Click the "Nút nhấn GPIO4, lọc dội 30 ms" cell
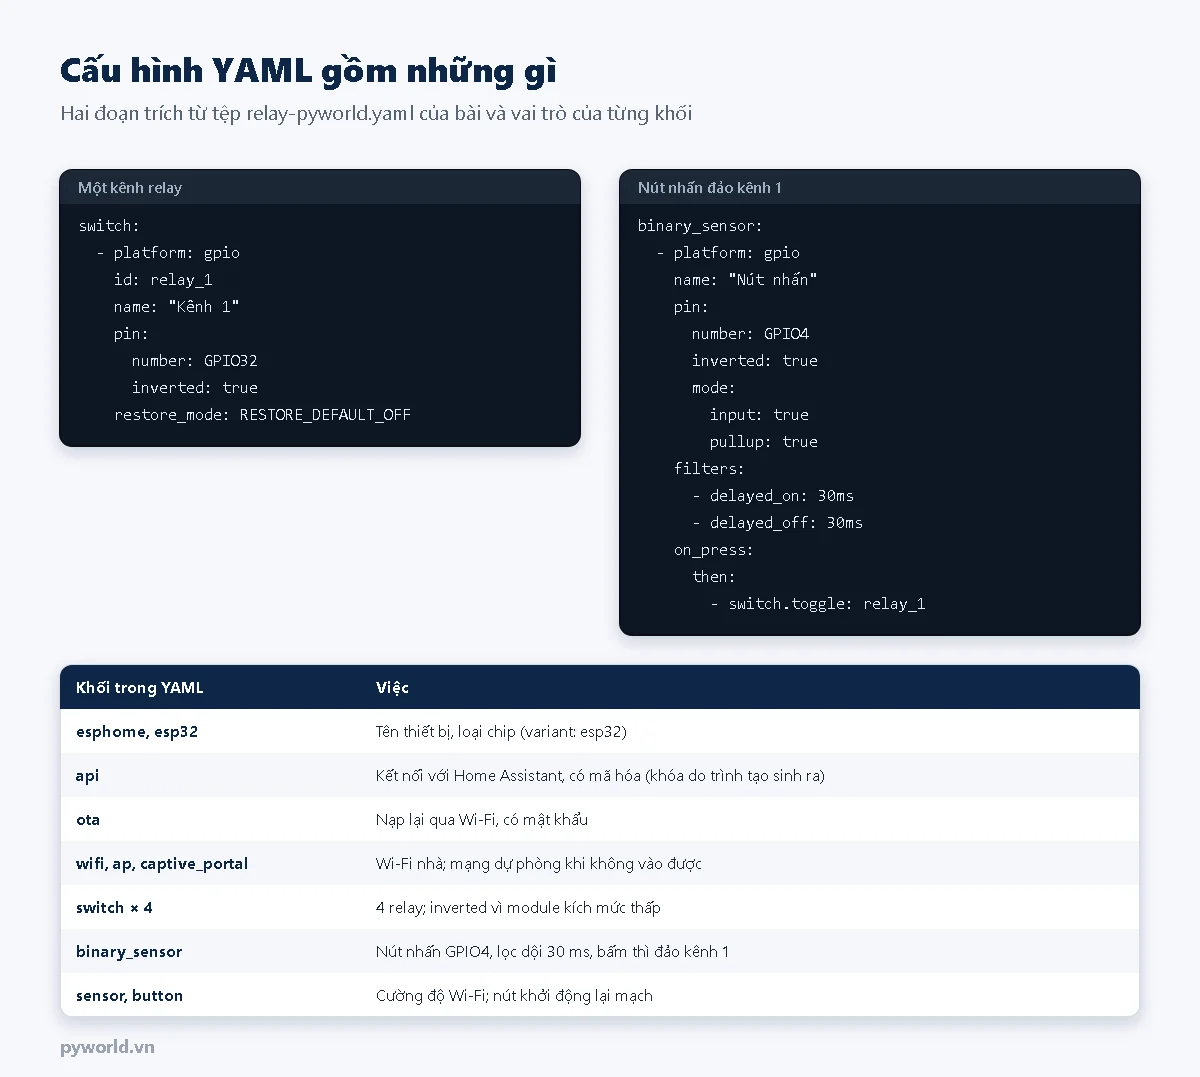 pyautogui.click(x=552, y=952)
